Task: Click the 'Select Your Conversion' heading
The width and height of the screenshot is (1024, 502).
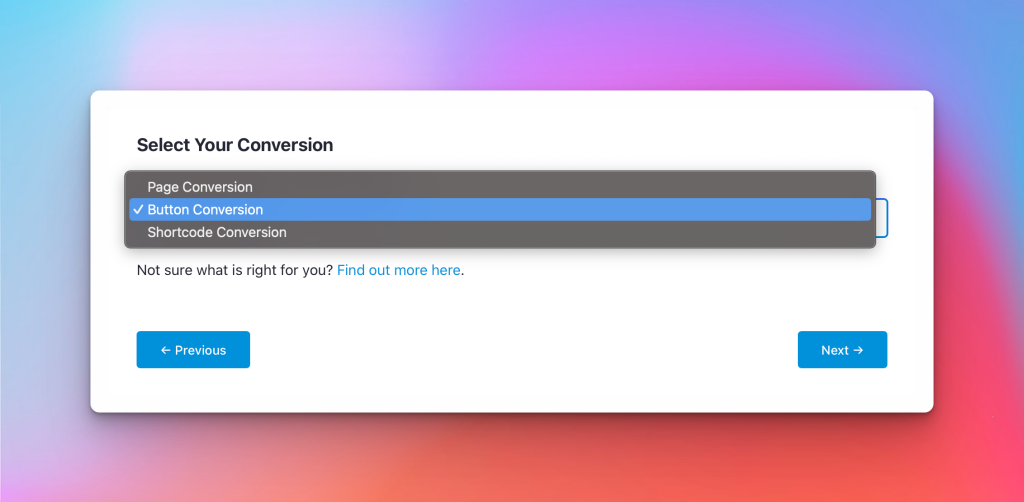Action: click(x=235, y=145)
